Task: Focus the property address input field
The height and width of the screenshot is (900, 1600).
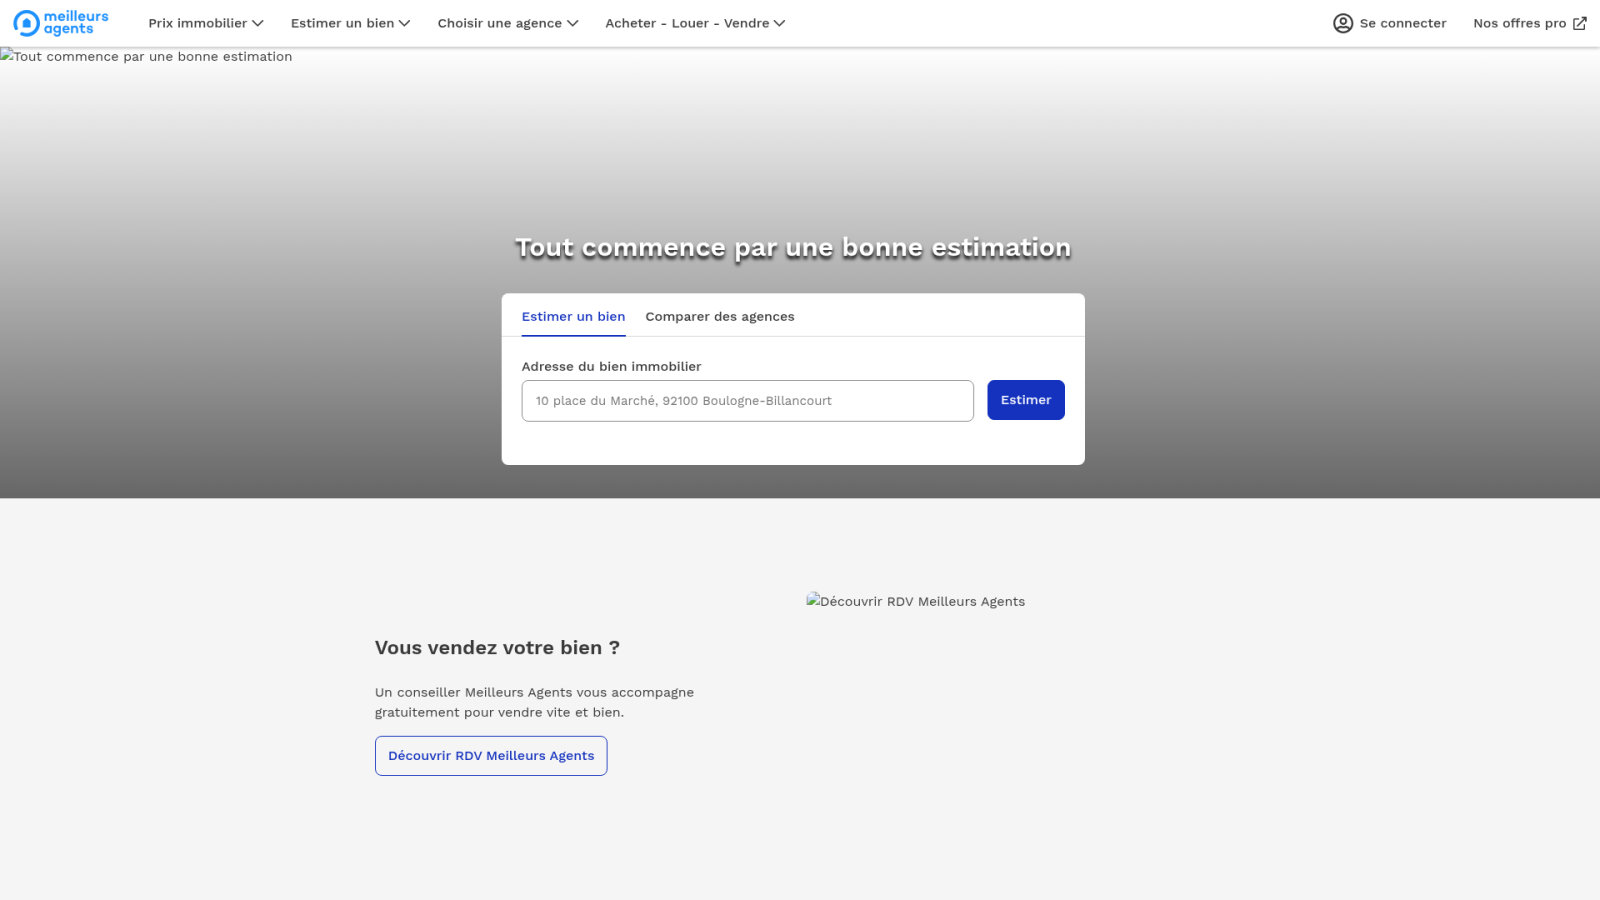Action: pyautogui.click(x=747, y=401)
